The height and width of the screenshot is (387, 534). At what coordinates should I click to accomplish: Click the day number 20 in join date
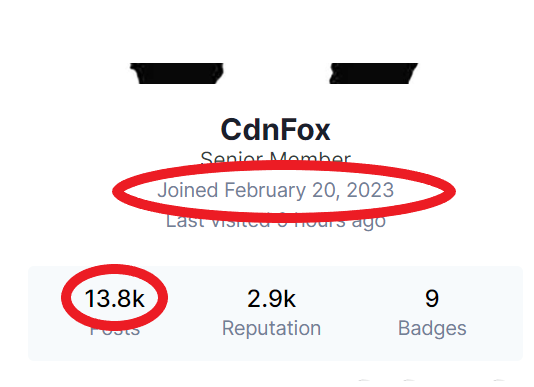pyautogui.click(x=325, y=190)
